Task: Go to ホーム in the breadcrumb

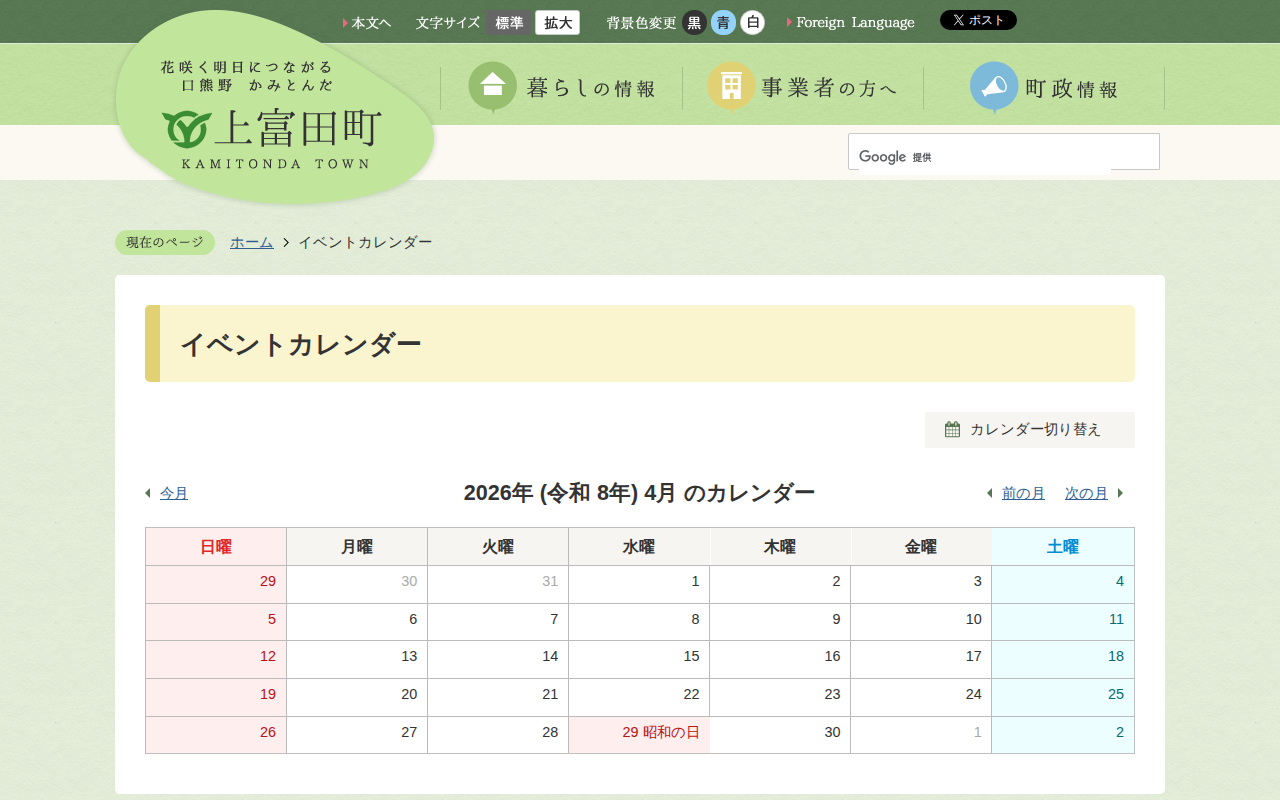Action: tap(251, 243)
